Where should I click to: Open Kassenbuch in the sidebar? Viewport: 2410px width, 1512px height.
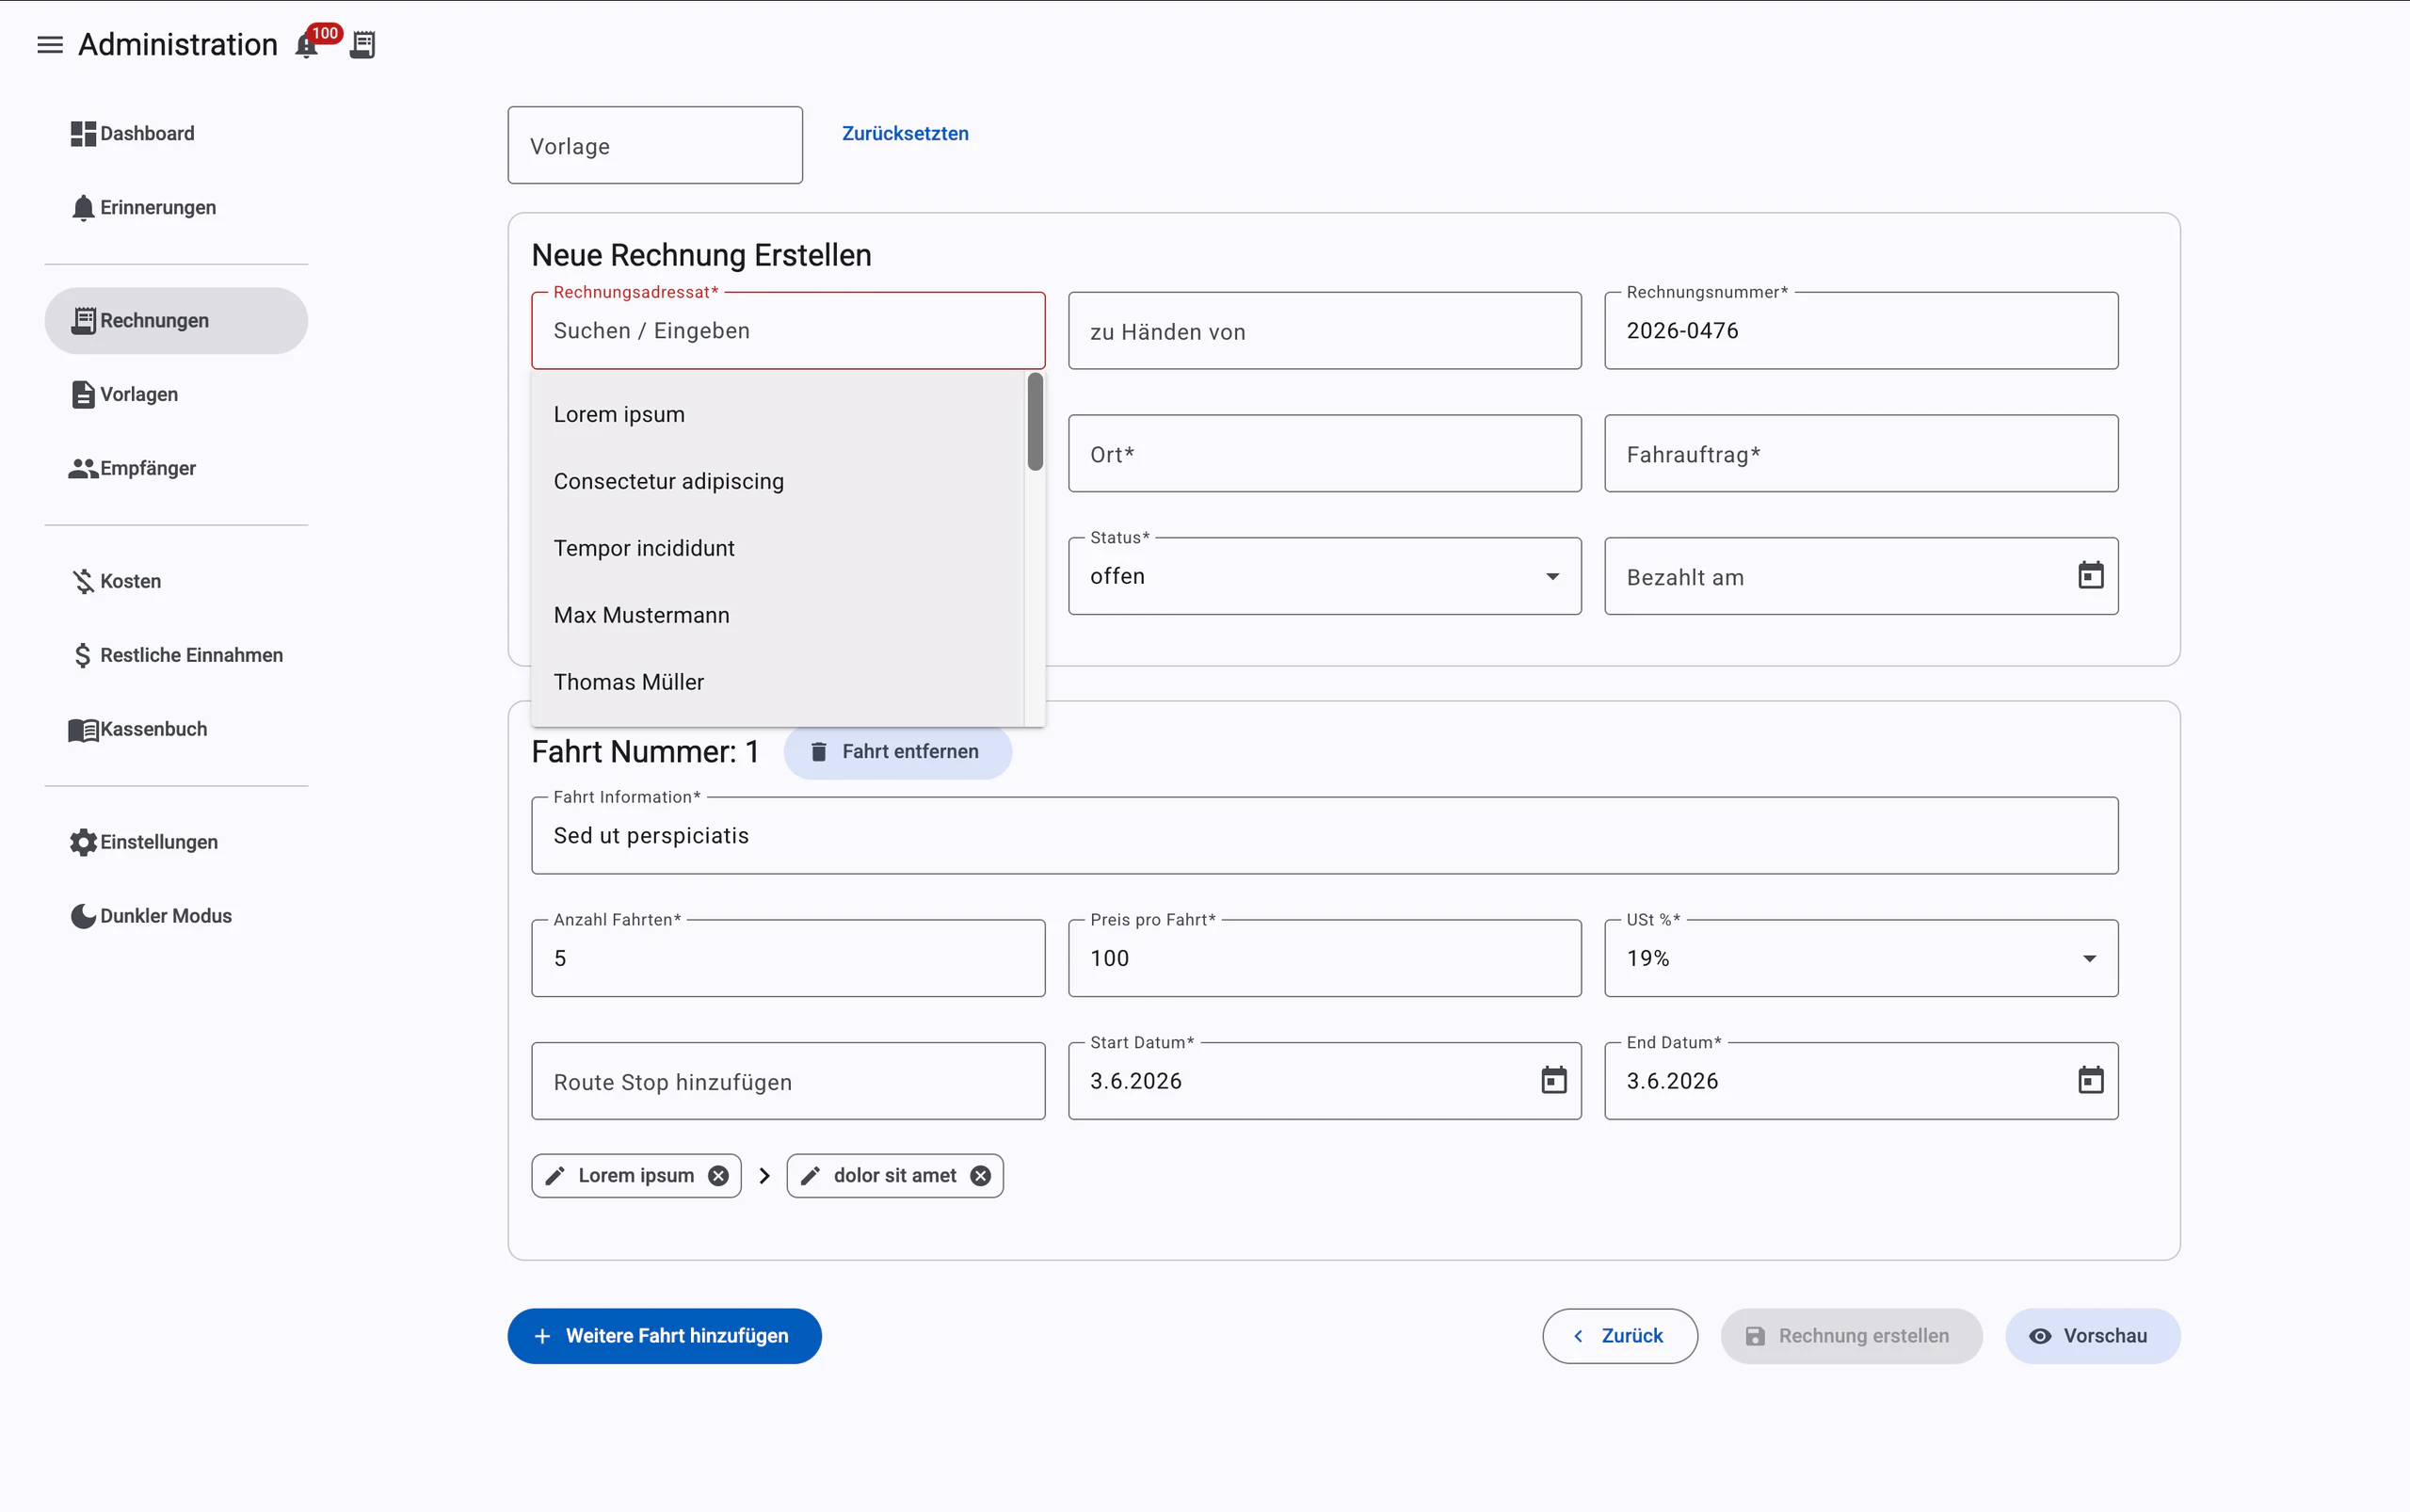(176, 730)
